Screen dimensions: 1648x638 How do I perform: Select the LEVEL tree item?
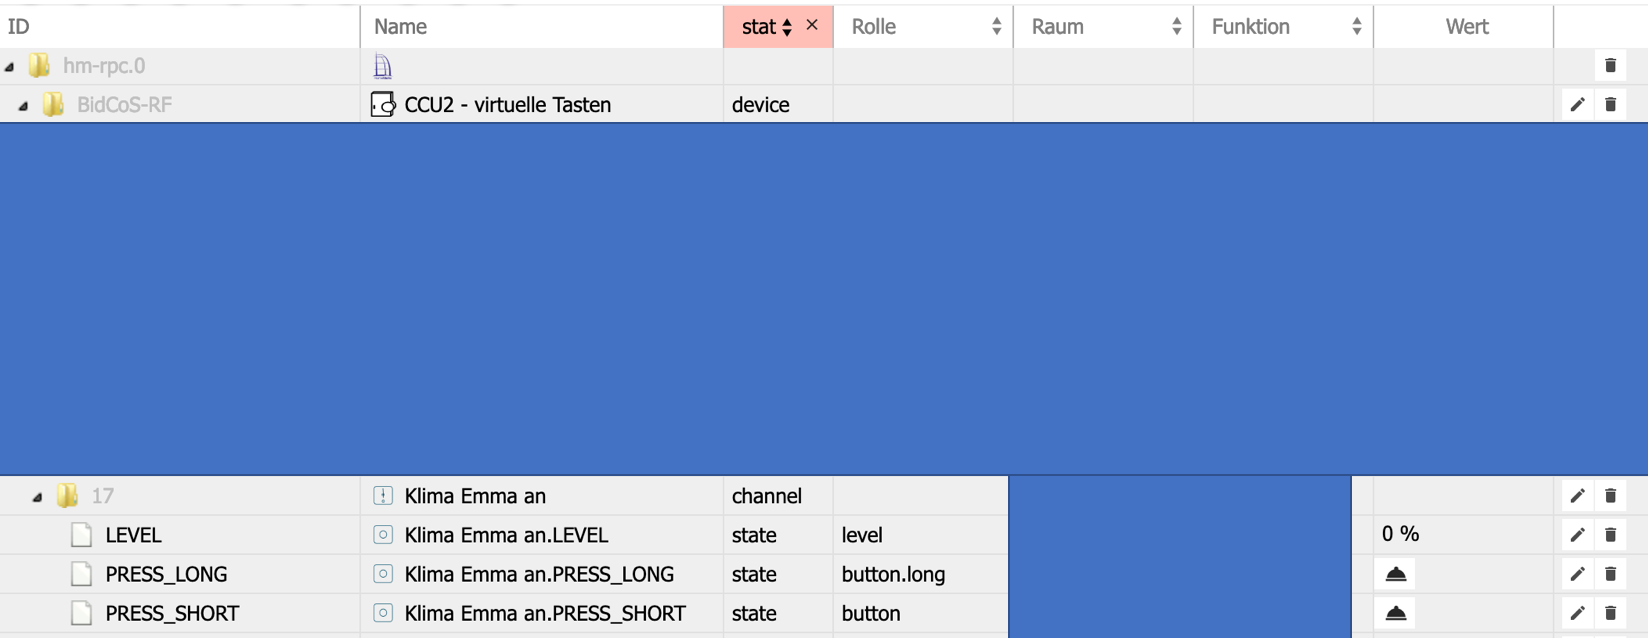(x=133, y=535)
